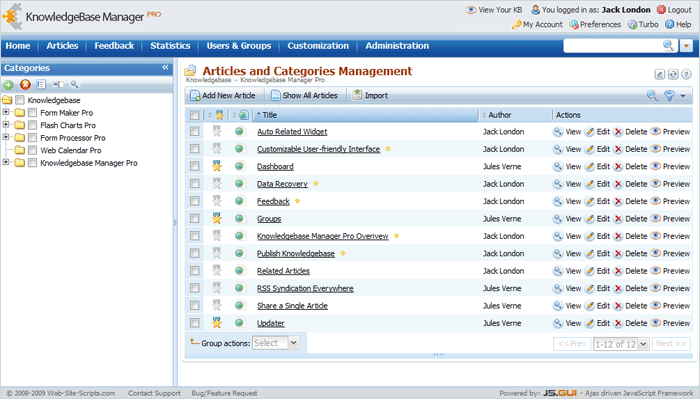Click the KnowledgeBase Manager logo

[x=81, y=17]
